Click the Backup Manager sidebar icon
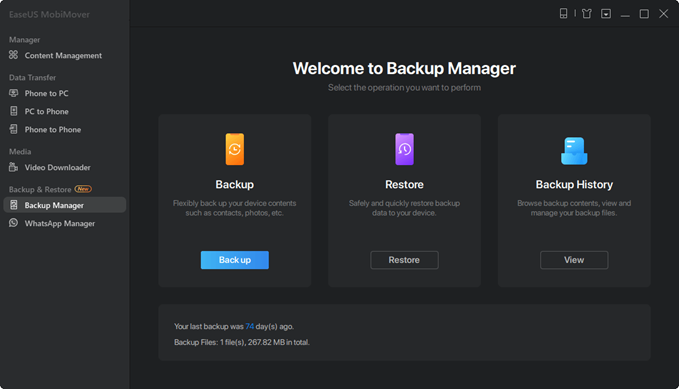 (14, 205)
